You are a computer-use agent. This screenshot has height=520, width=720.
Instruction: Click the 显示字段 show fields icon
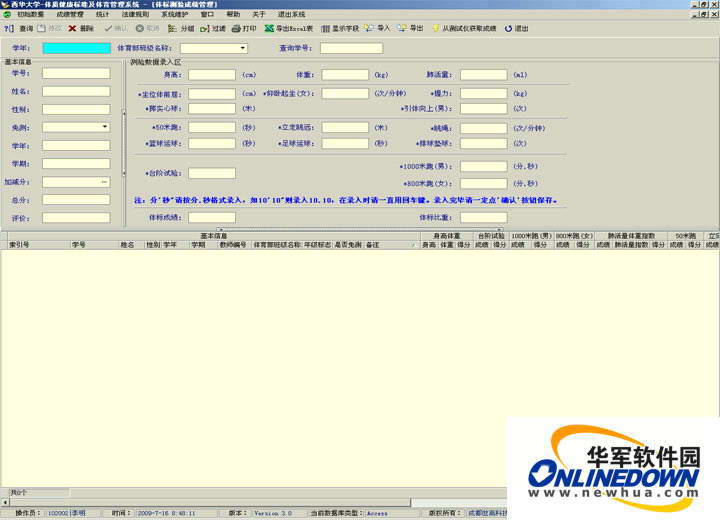coord(325,28)
